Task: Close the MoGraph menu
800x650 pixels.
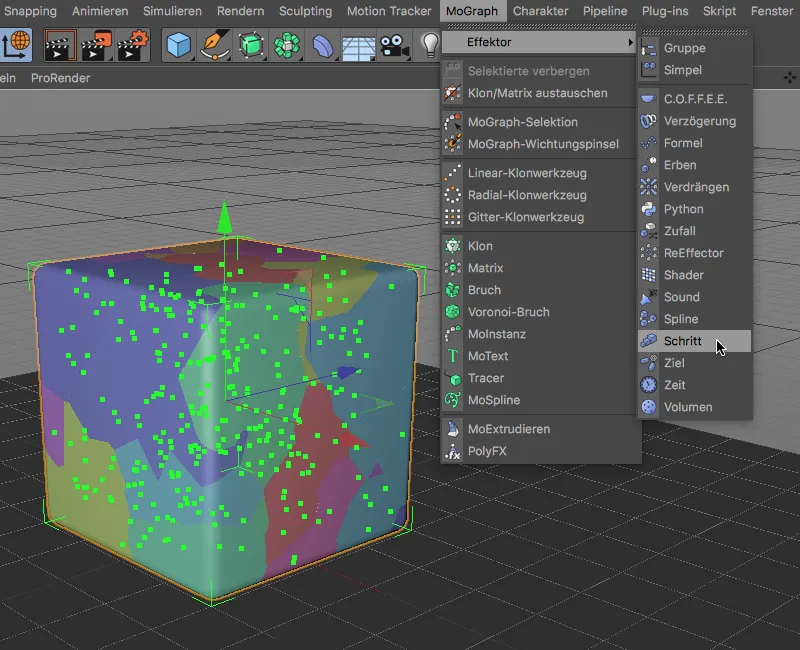Action: (x=472, y=11)
